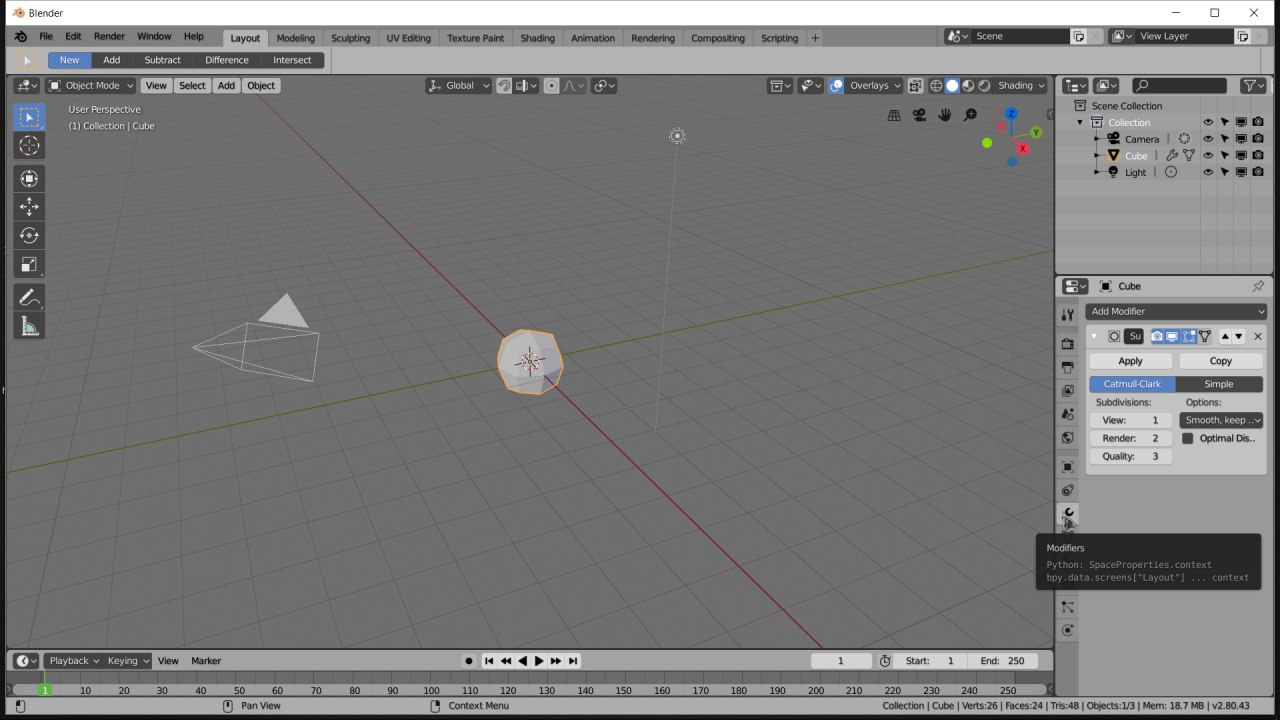Viewport: 1280px width, 720px height.
Task: Collapse the Subdivision modifier panel
Action: click(1095, 337)
